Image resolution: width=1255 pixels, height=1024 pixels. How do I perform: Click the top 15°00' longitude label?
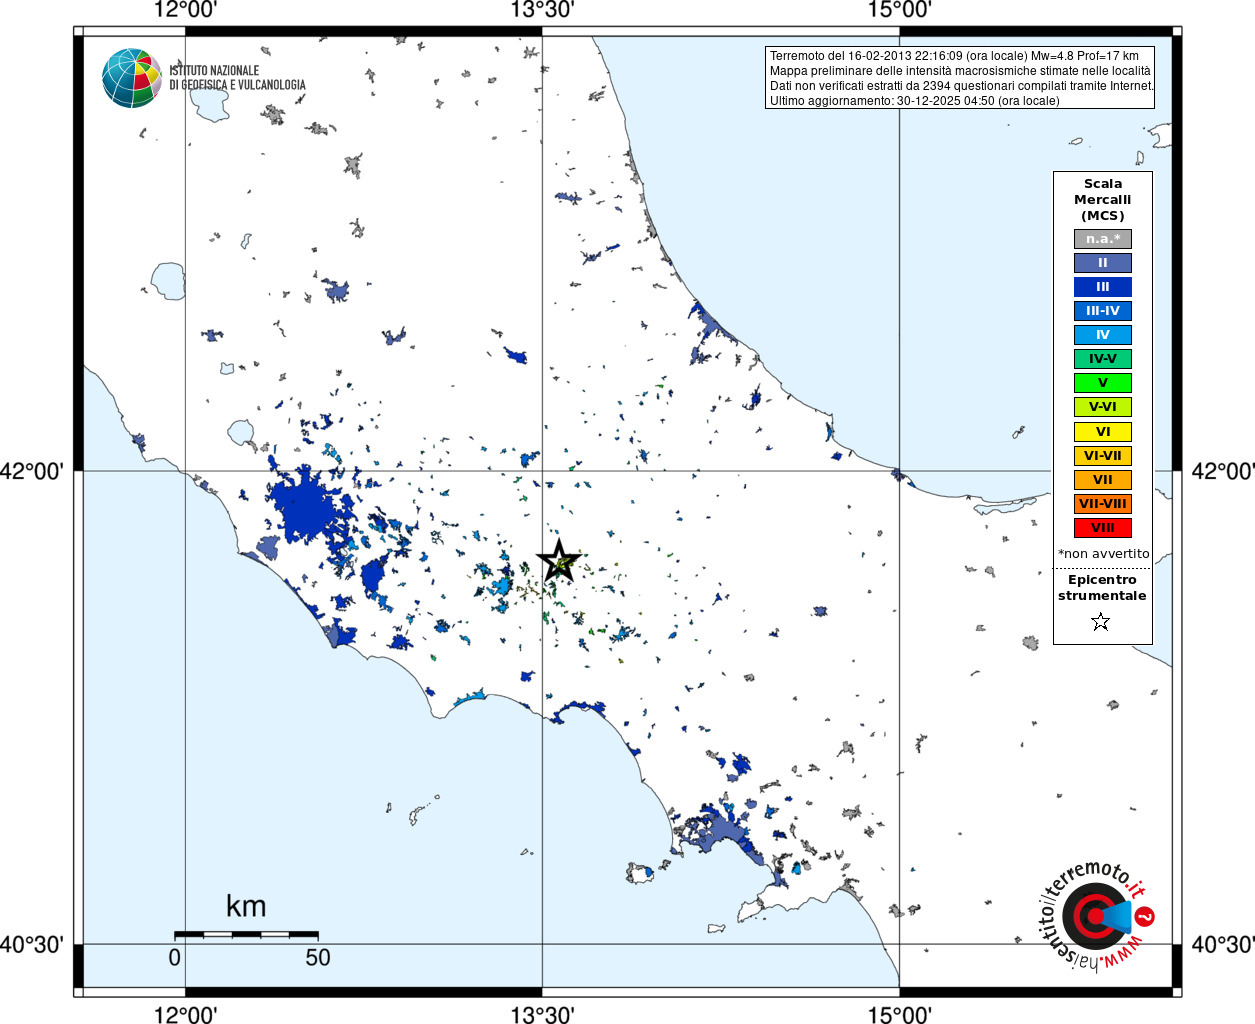click(x=899, y=10)
